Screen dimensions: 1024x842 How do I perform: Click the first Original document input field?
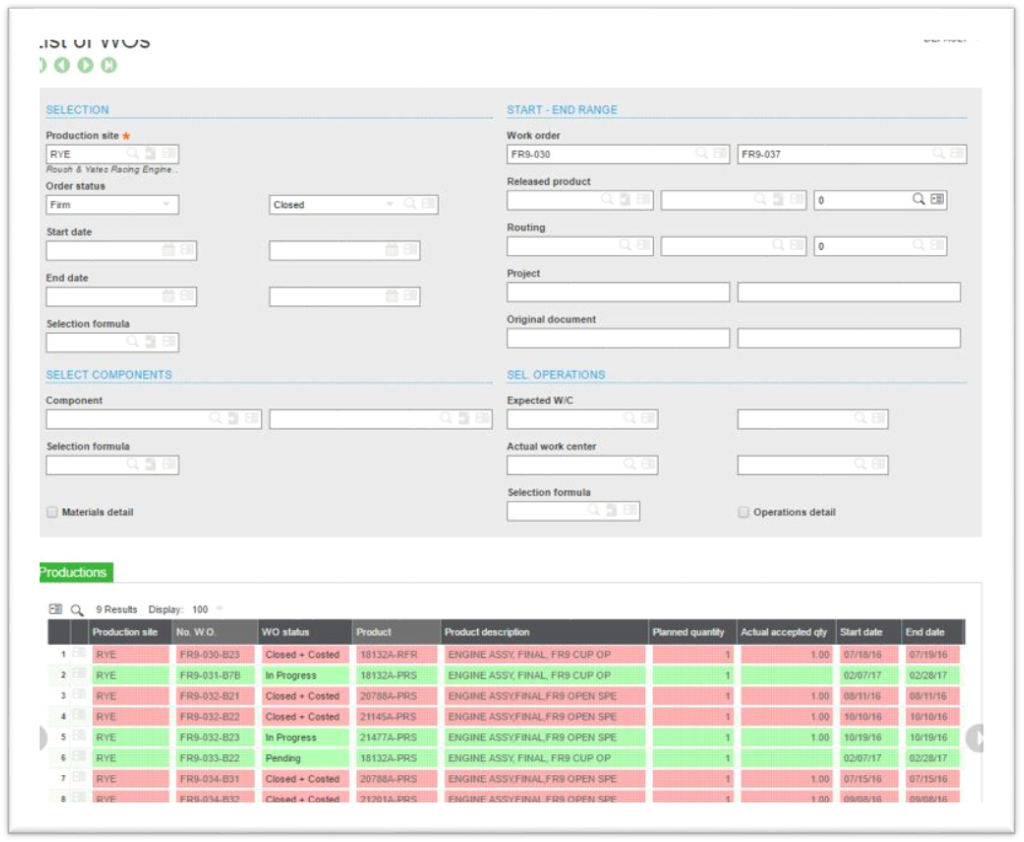click(618, 338)
